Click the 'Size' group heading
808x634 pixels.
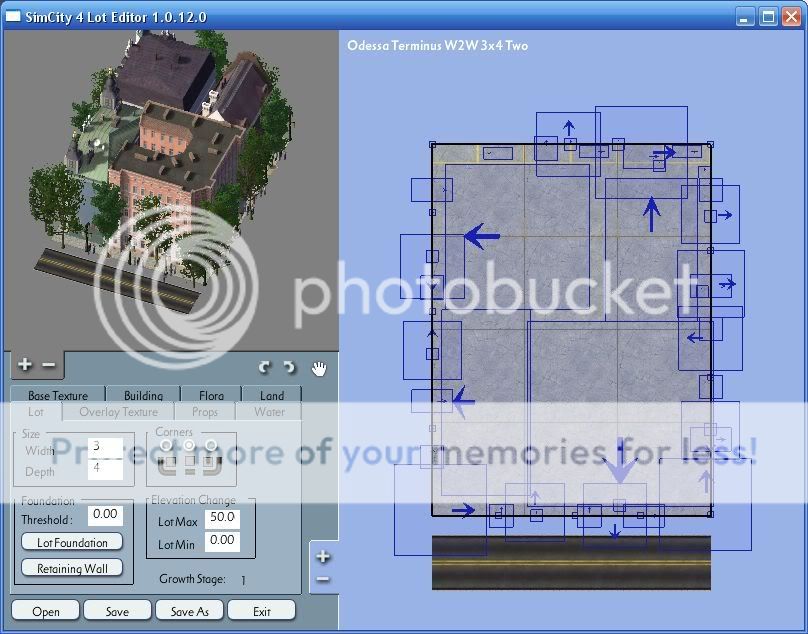pyautogui.click(x=30, y=433)
